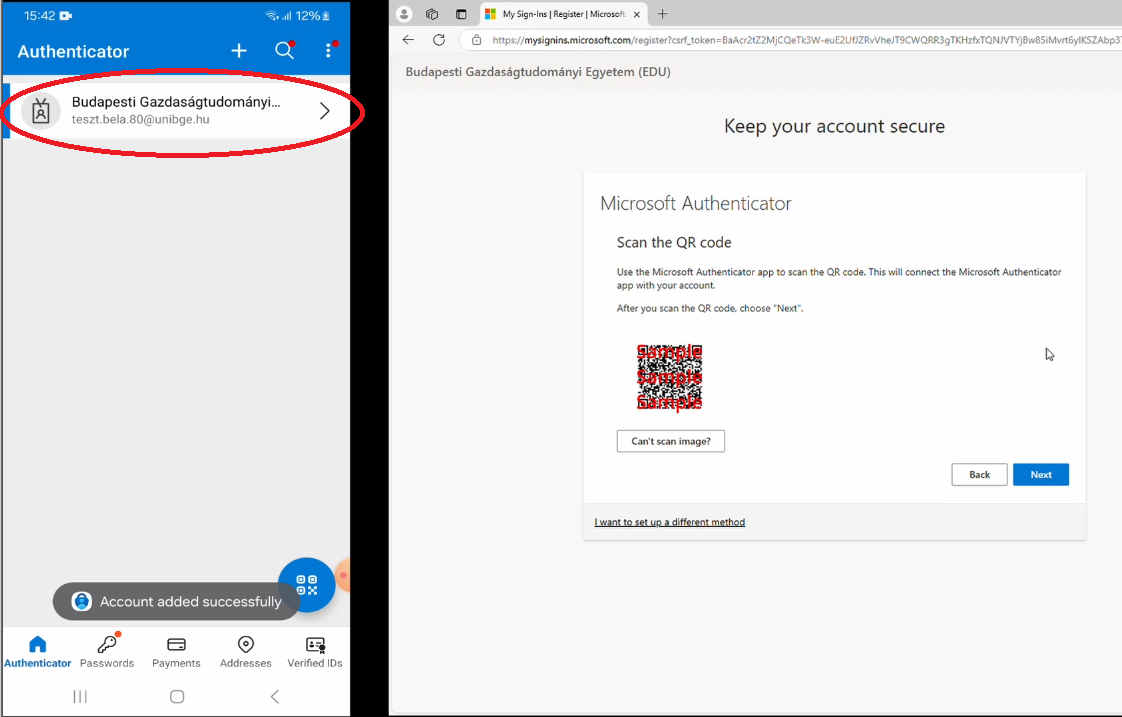Open the tab actions icon in browser
1122x717 pixels.
pos(461,14)
